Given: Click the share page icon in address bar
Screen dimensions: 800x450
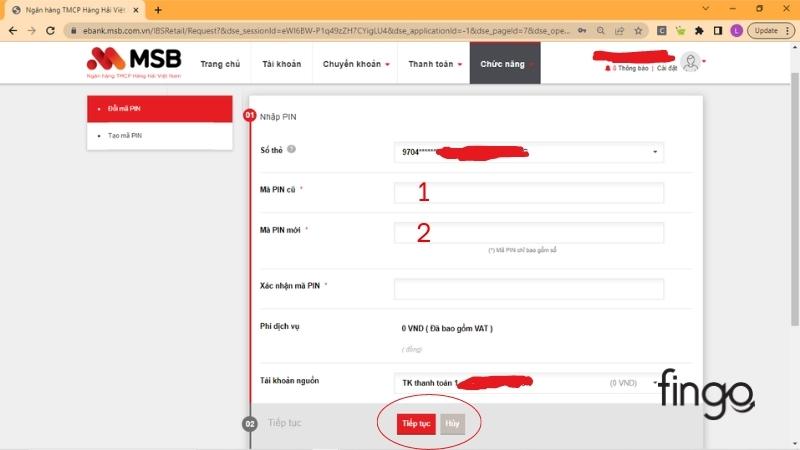Looking at the screenshot, I should point(619,31).
